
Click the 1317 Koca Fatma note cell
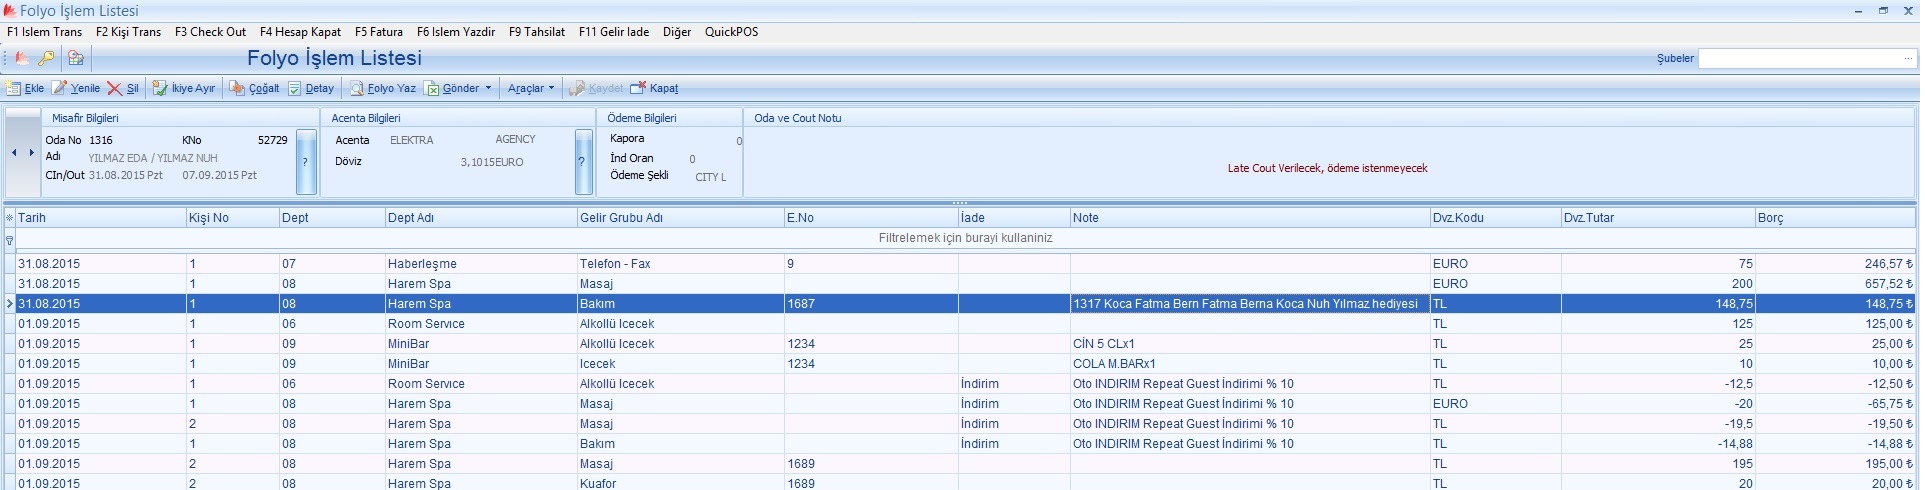click(1250, 304)
